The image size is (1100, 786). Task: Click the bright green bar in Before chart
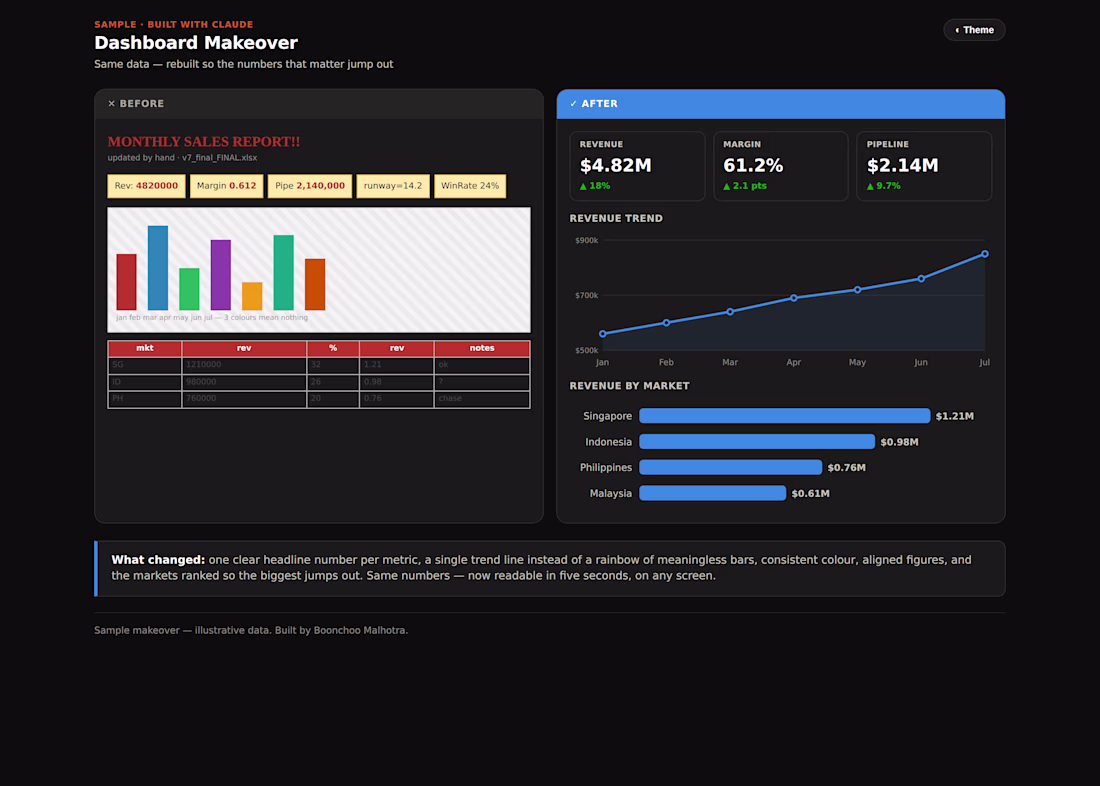189,289
